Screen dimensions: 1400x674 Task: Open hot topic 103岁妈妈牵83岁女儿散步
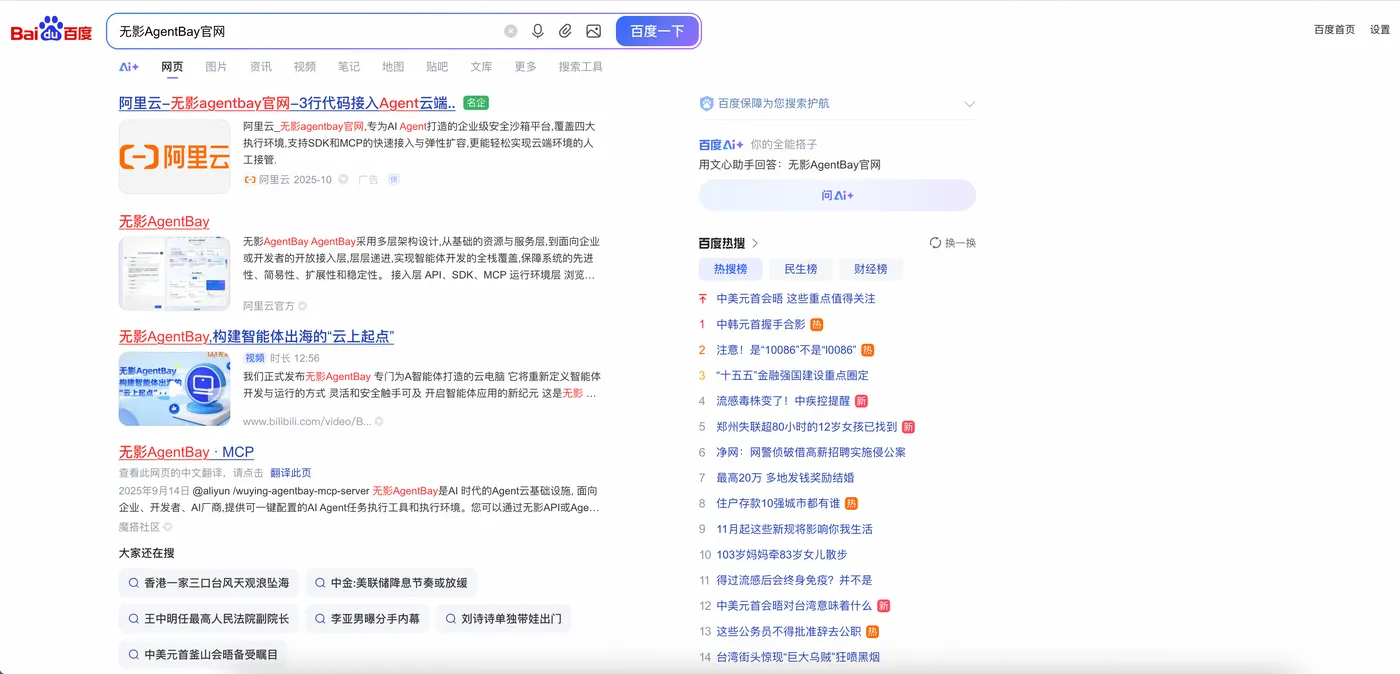(x=782, y=555)
